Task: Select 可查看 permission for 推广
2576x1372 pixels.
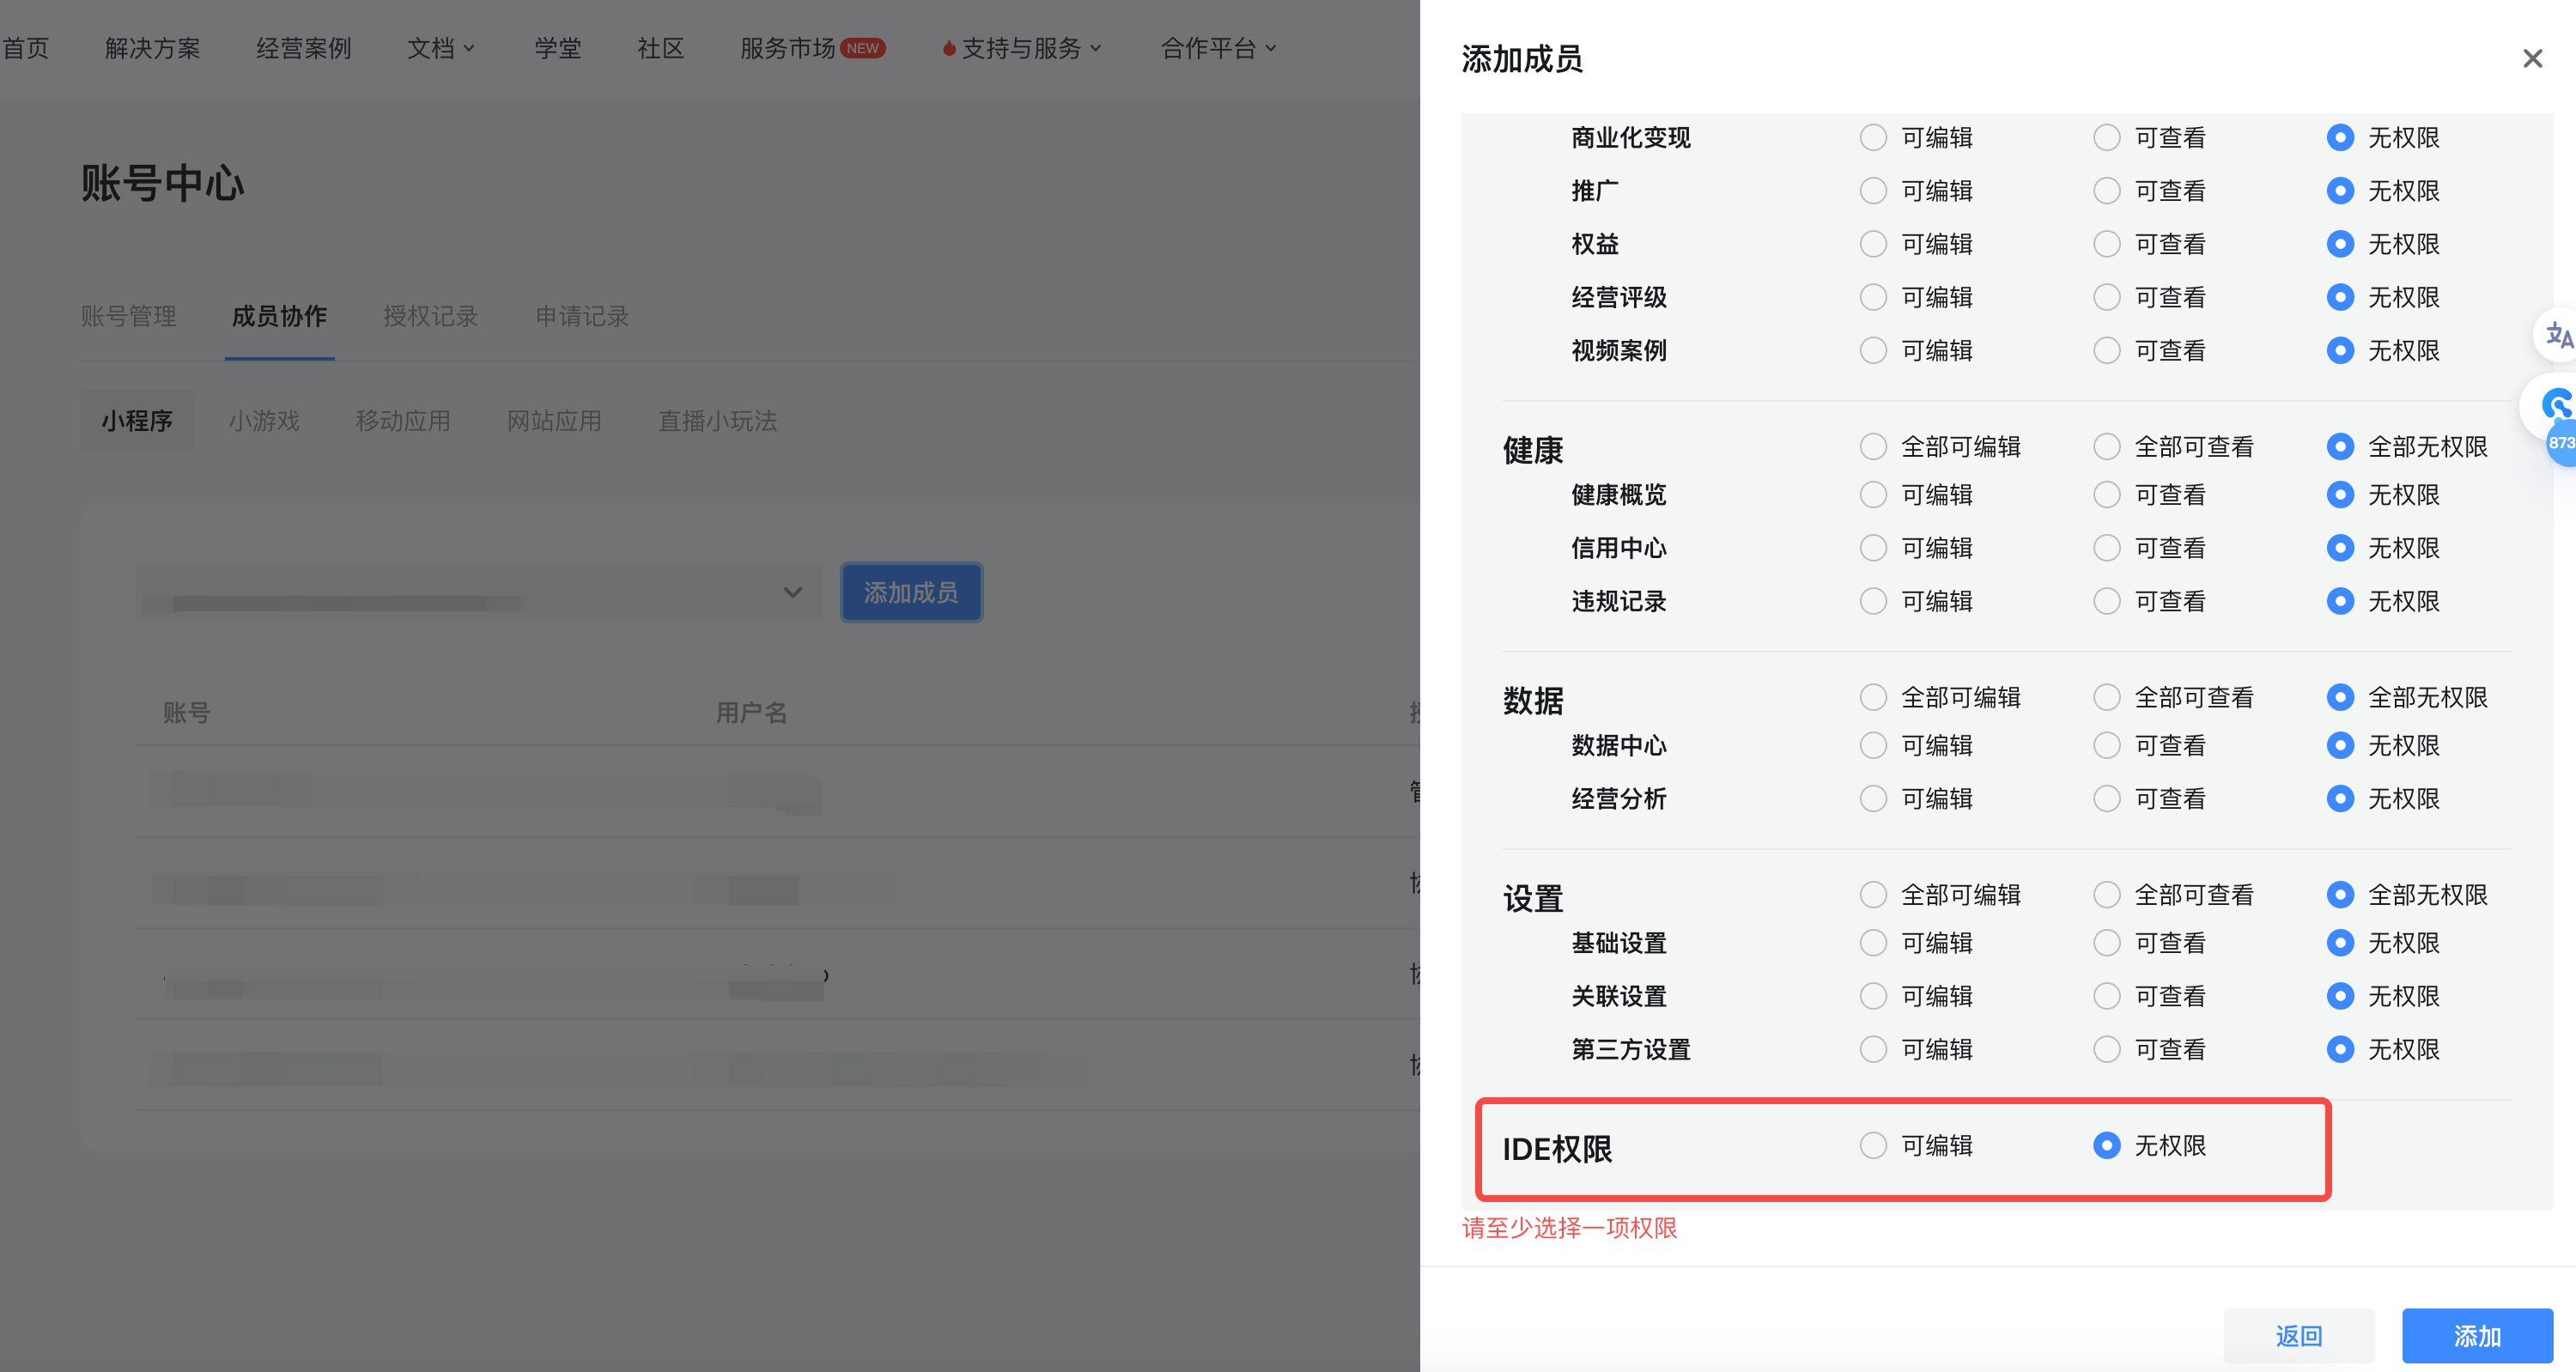Action: click(2108, 190)
